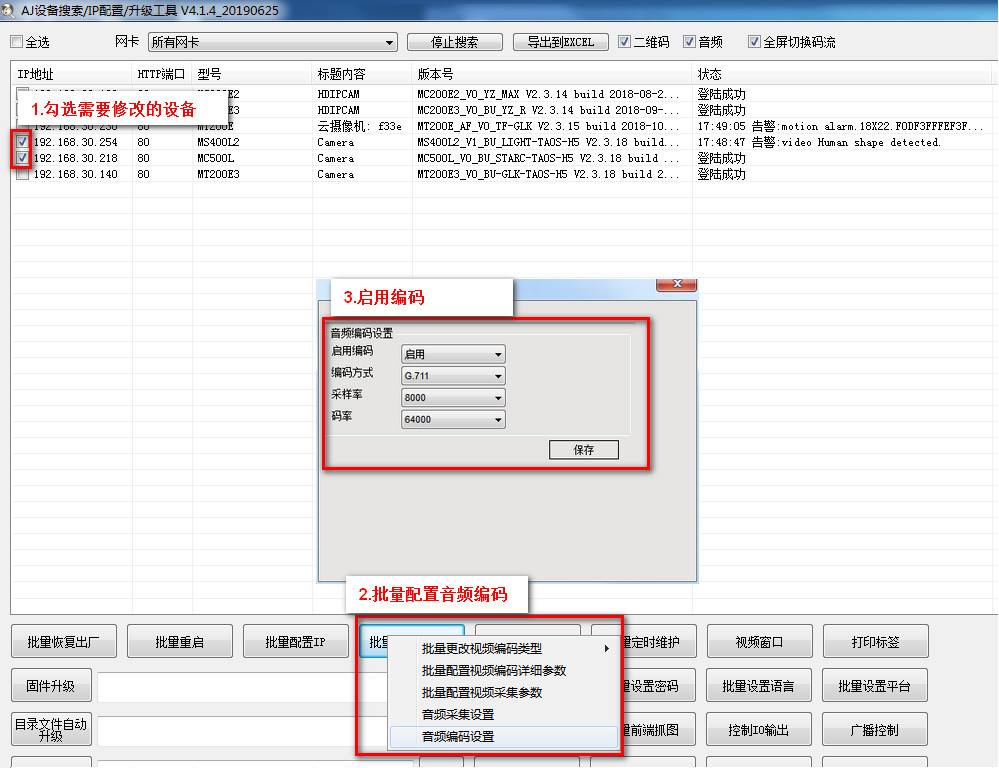Choose 音频采集设置 from the menu
Viewport: 999px width, 768px height.
click(x=458, y=715)
